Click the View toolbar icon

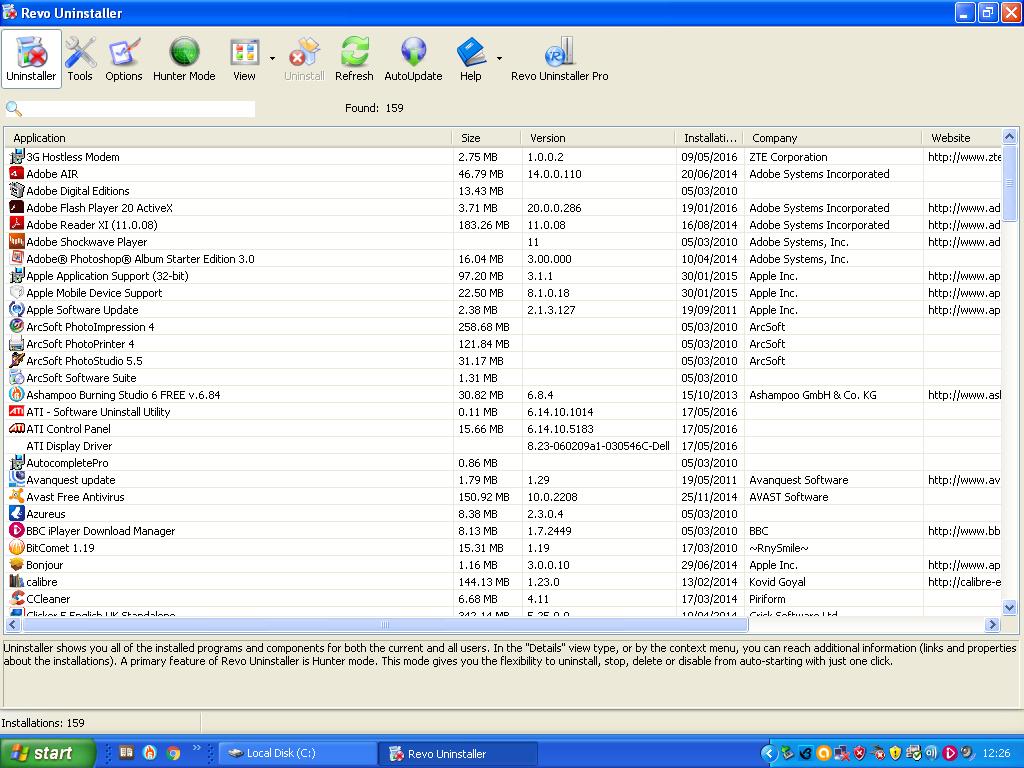point(244,59)
